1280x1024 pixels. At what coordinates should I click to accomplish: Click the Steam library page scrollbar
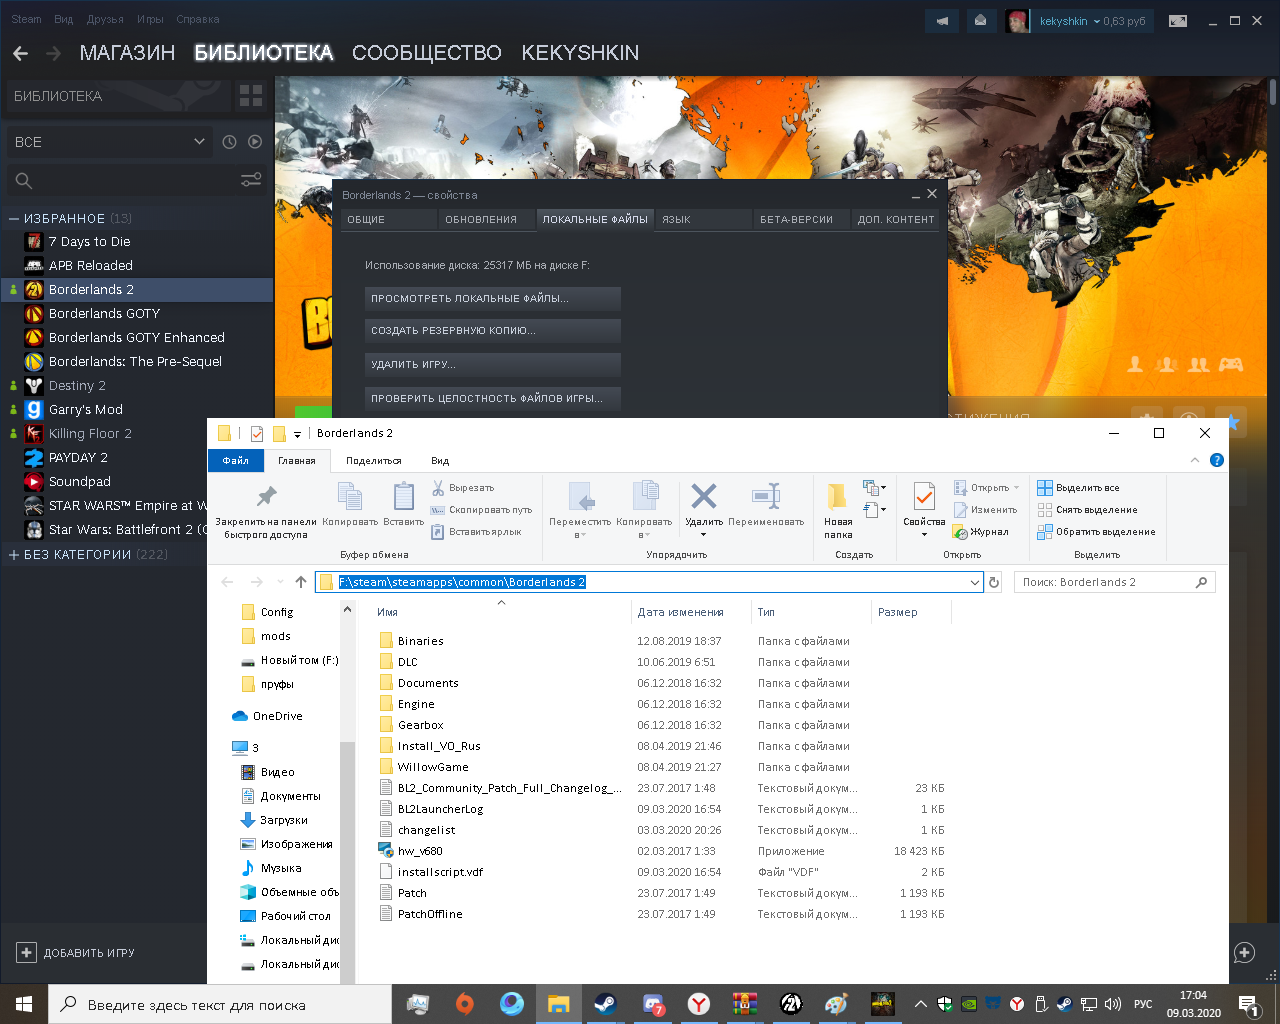click(x=1273, y=92)
